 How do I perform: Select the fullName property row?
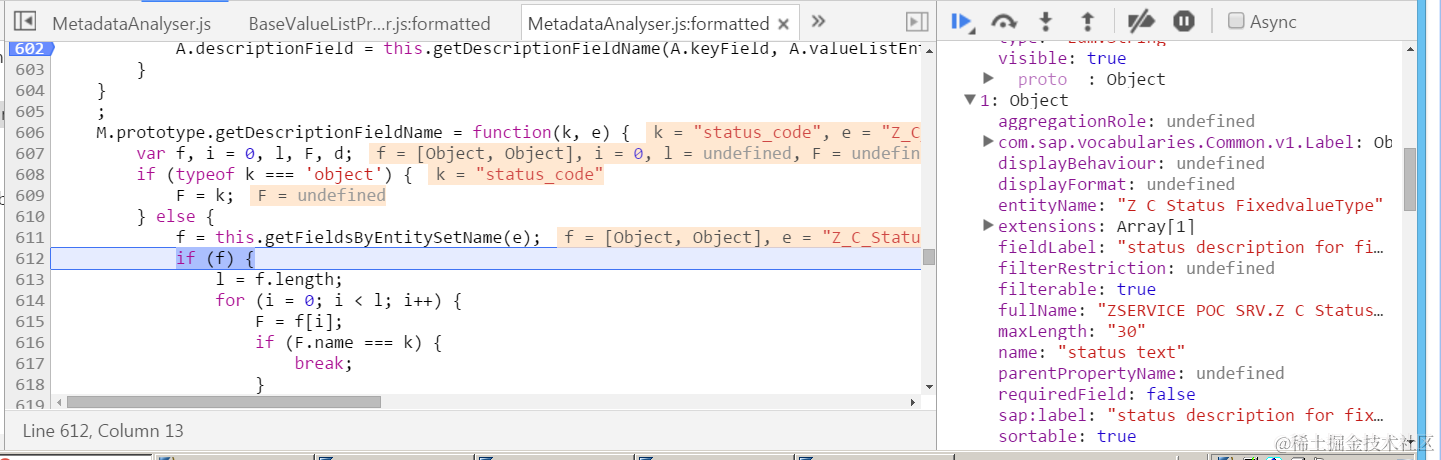click(1193, 310)
